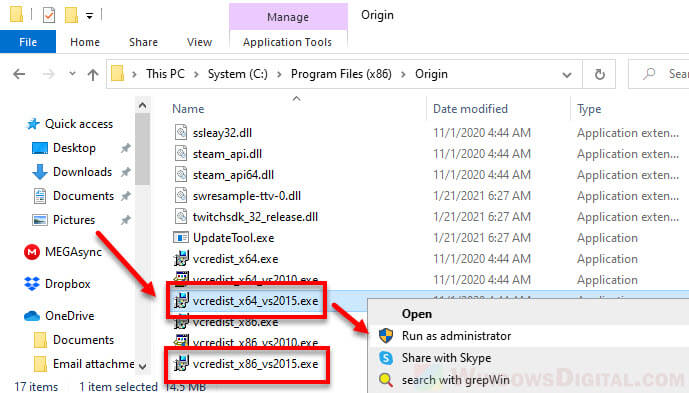Open Email attachments folder under OneDrive
The width and height of the screenshot is (689, 393).
click(x=93, y=364)
